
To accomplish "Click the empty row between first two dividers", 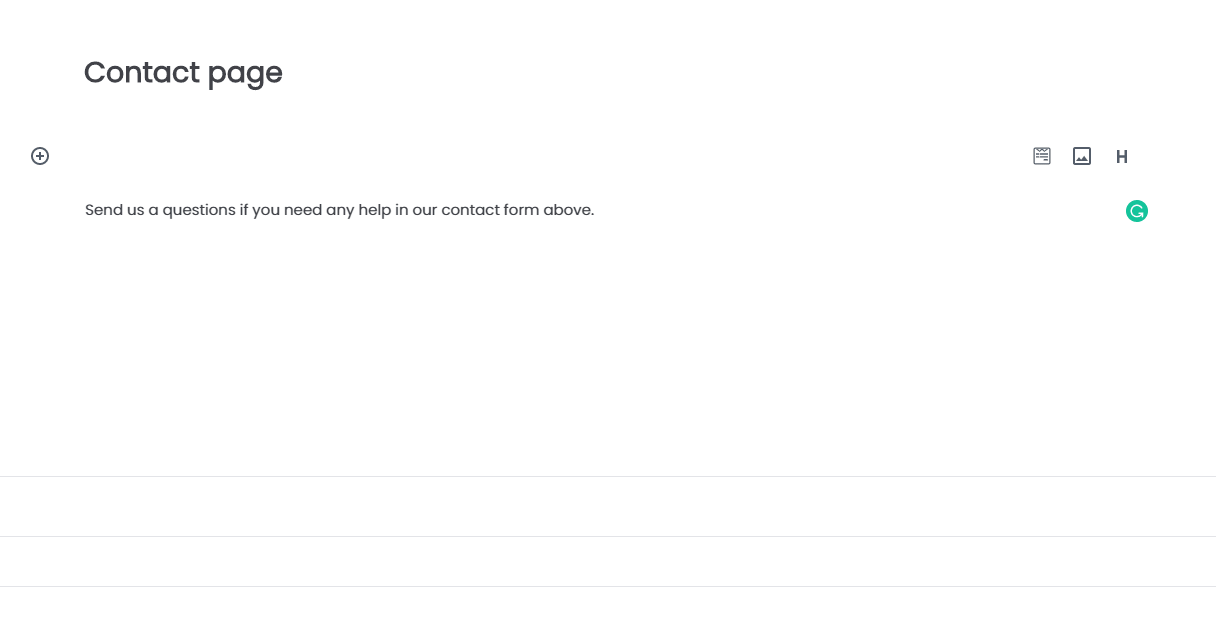I will click(x=608, y=506).
